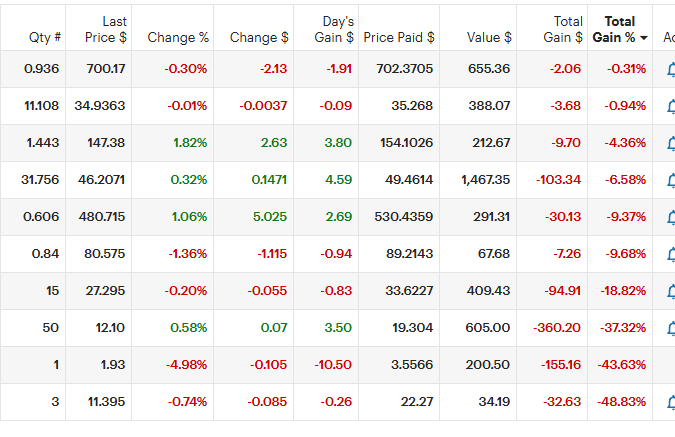Click the alert bell in the 480.715 row
The width and height of the screenshot is (675, 437).
pyautogui.click(x=671, y=217)
